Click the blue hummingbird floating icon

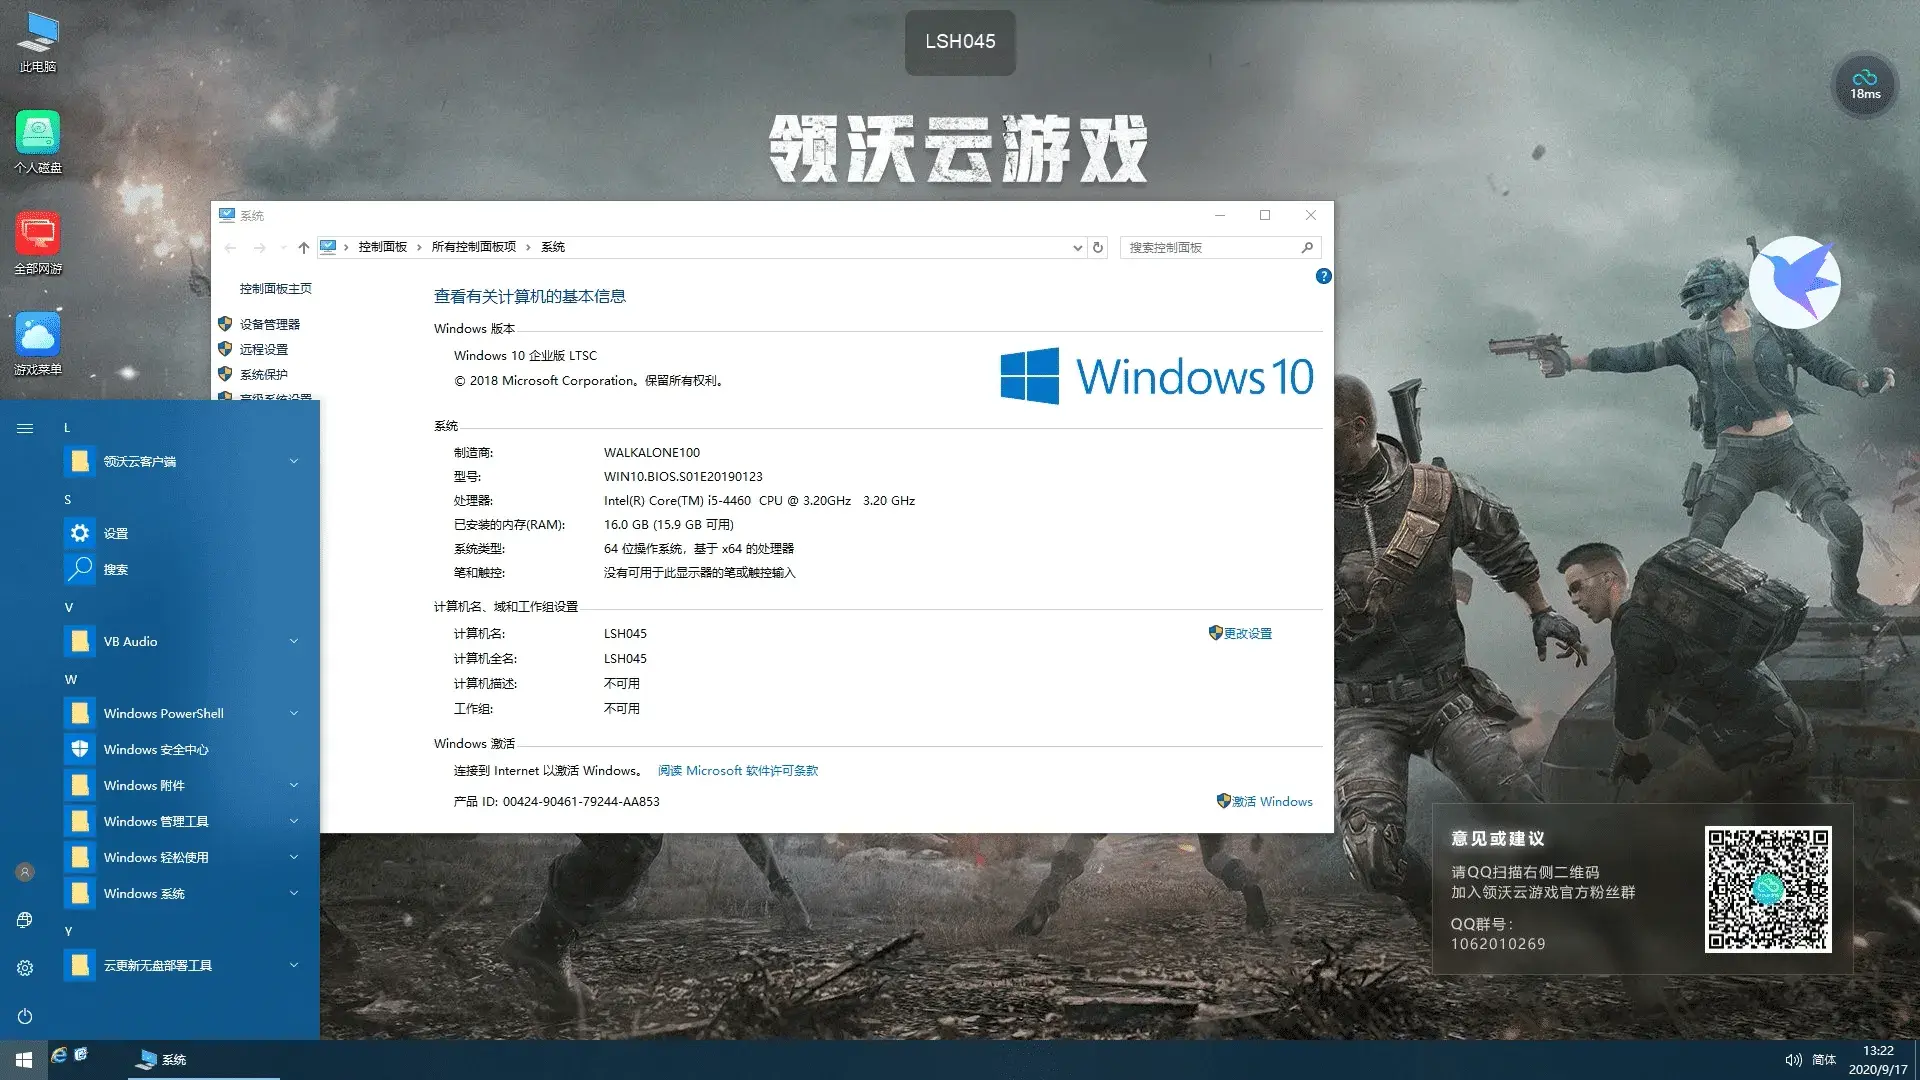click(x=1795, y=282)
